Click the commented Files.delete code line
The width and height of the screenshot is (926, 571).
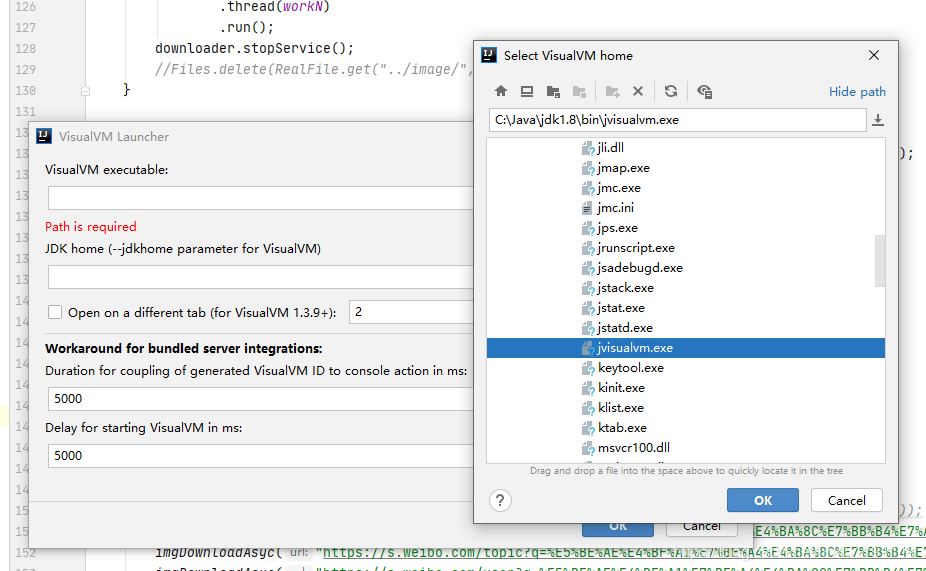click(x=314, y=70)
